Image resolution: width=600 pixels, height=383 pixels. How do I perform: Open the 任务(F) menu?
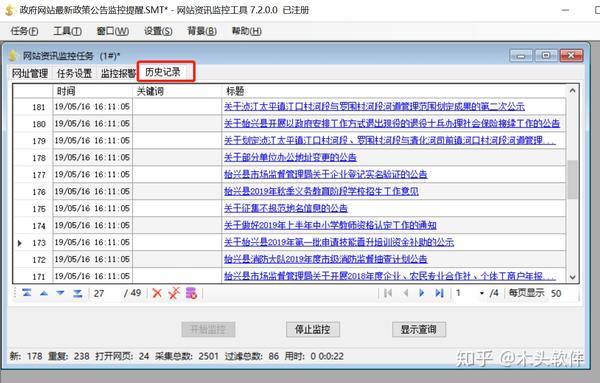24,31
